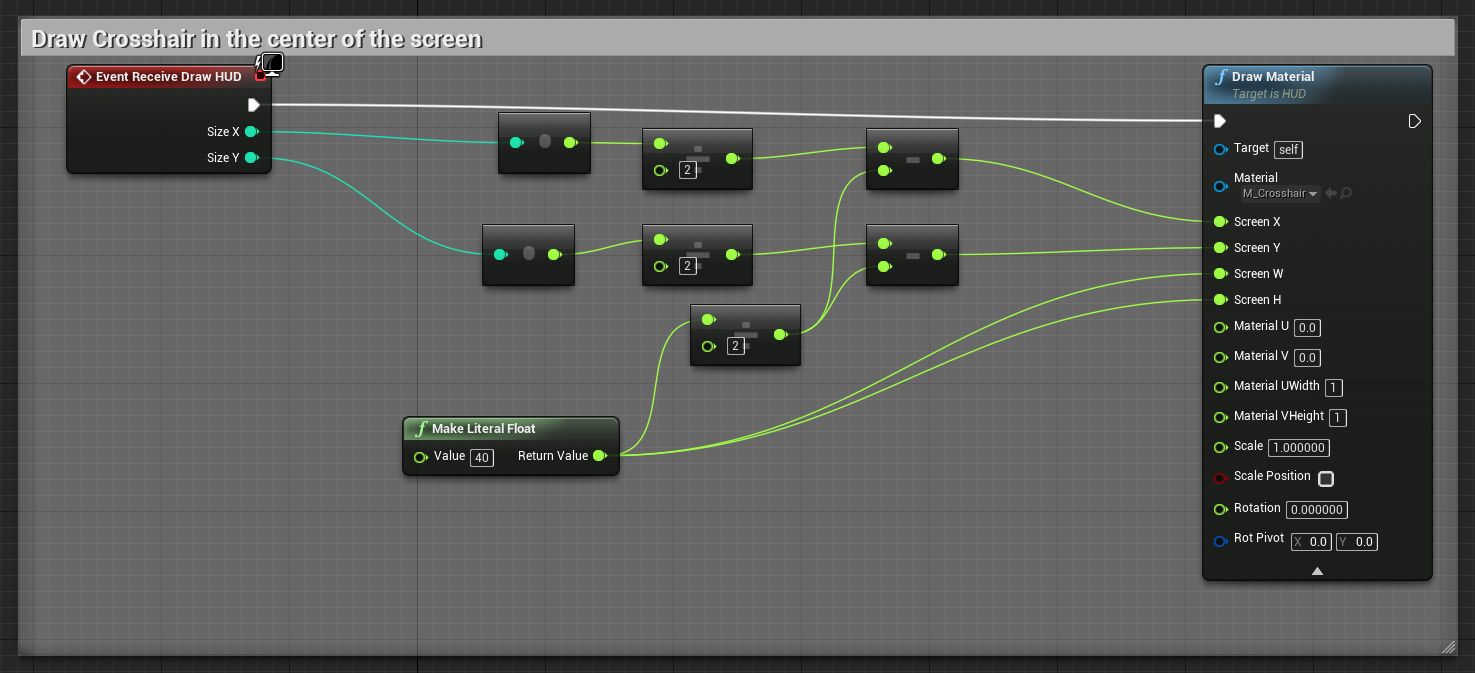Collapse the Draw Material node's advanced pins arrow
This screenshot has height=673, width=1475.
1317,571
